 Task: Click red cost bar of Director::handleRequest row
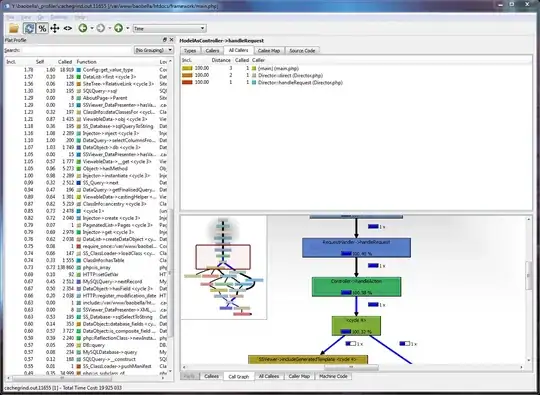pyautogui.click(x=187, y=82)
